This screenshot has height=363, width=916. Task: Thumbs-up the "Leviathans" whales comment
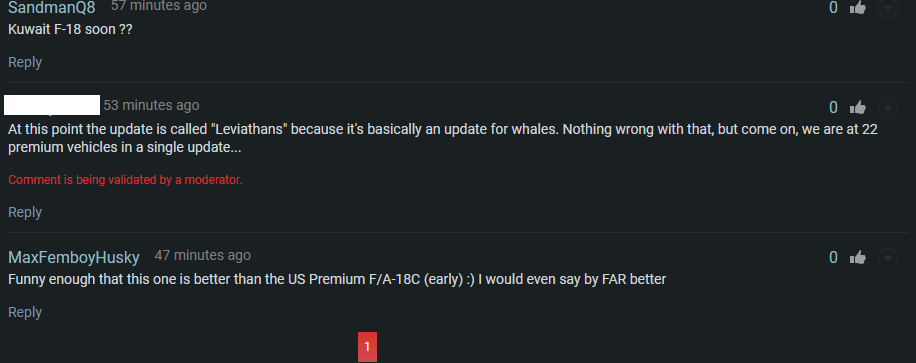click(858, 108)
